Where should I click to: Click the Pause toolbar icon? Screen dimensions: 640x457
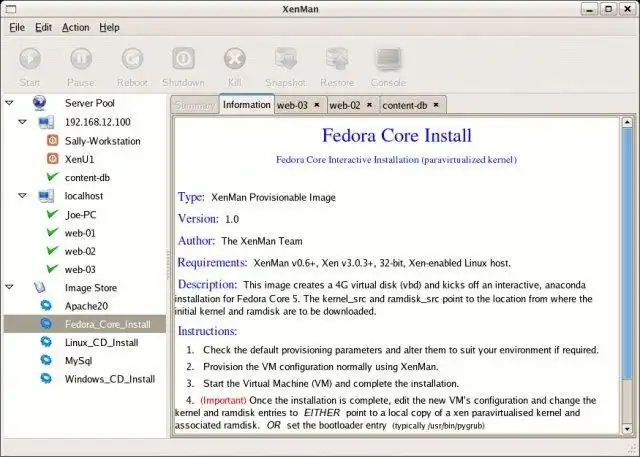(81, 59)
